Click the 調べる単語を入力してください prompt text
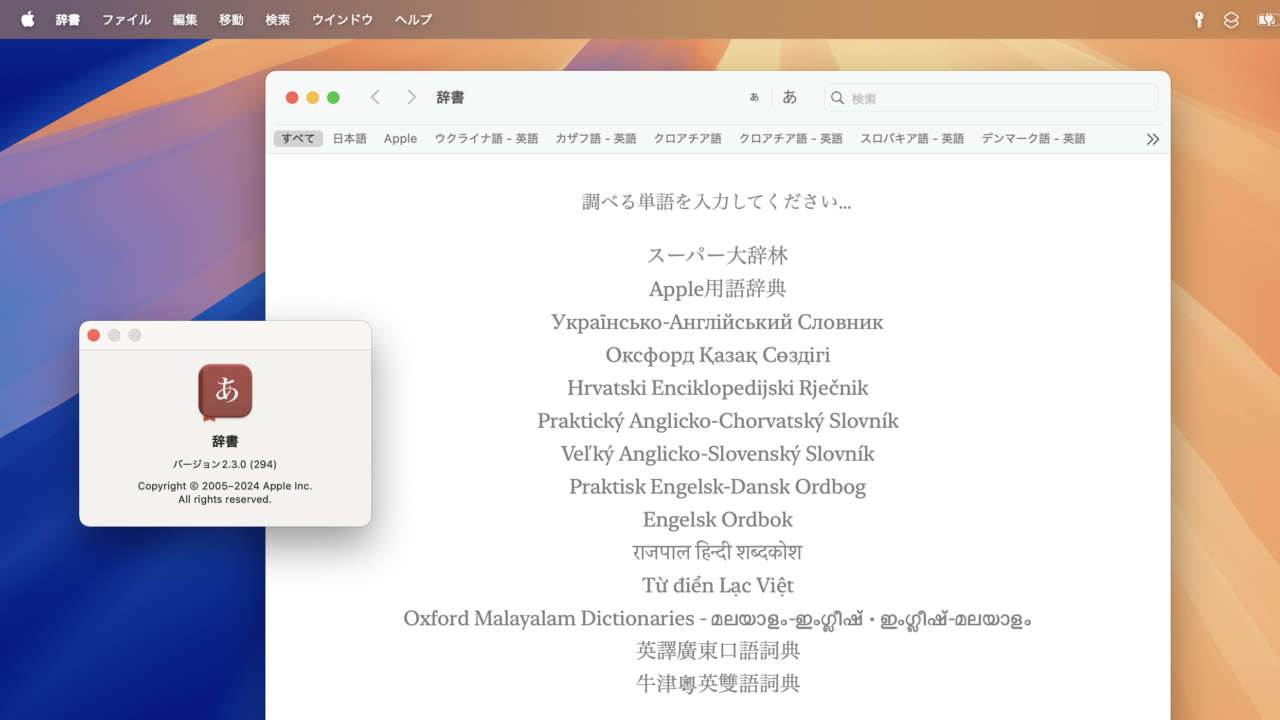 [x=718, y=201]
